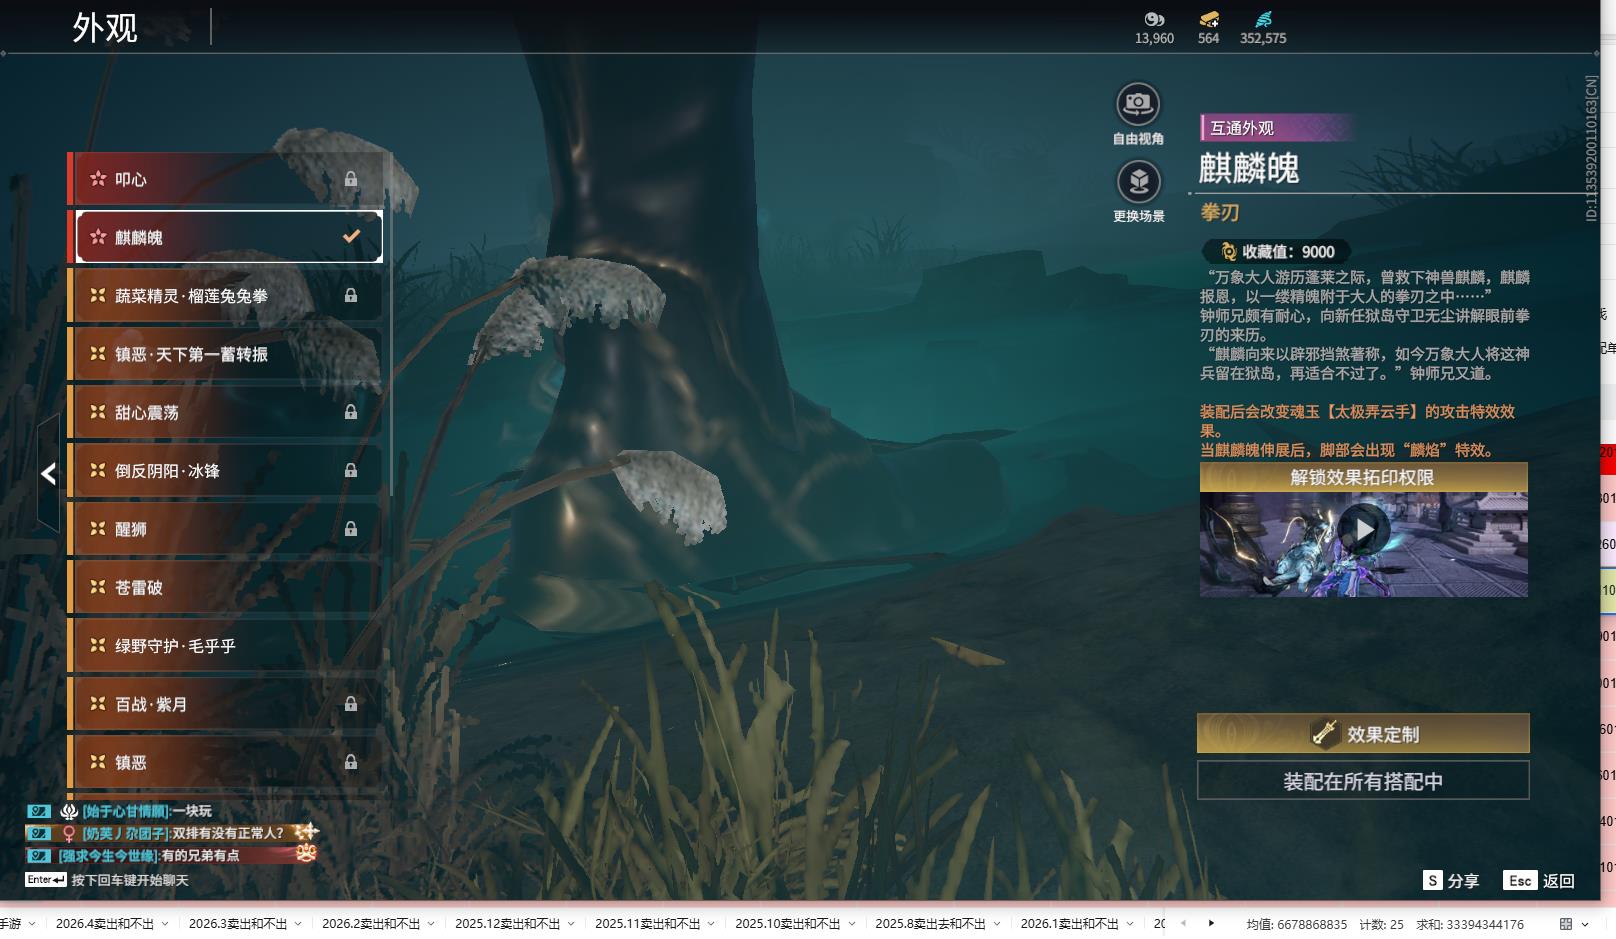Click the 效果定制 effect customization button
1616x939 pixels.
click(x=1362, y=734)
